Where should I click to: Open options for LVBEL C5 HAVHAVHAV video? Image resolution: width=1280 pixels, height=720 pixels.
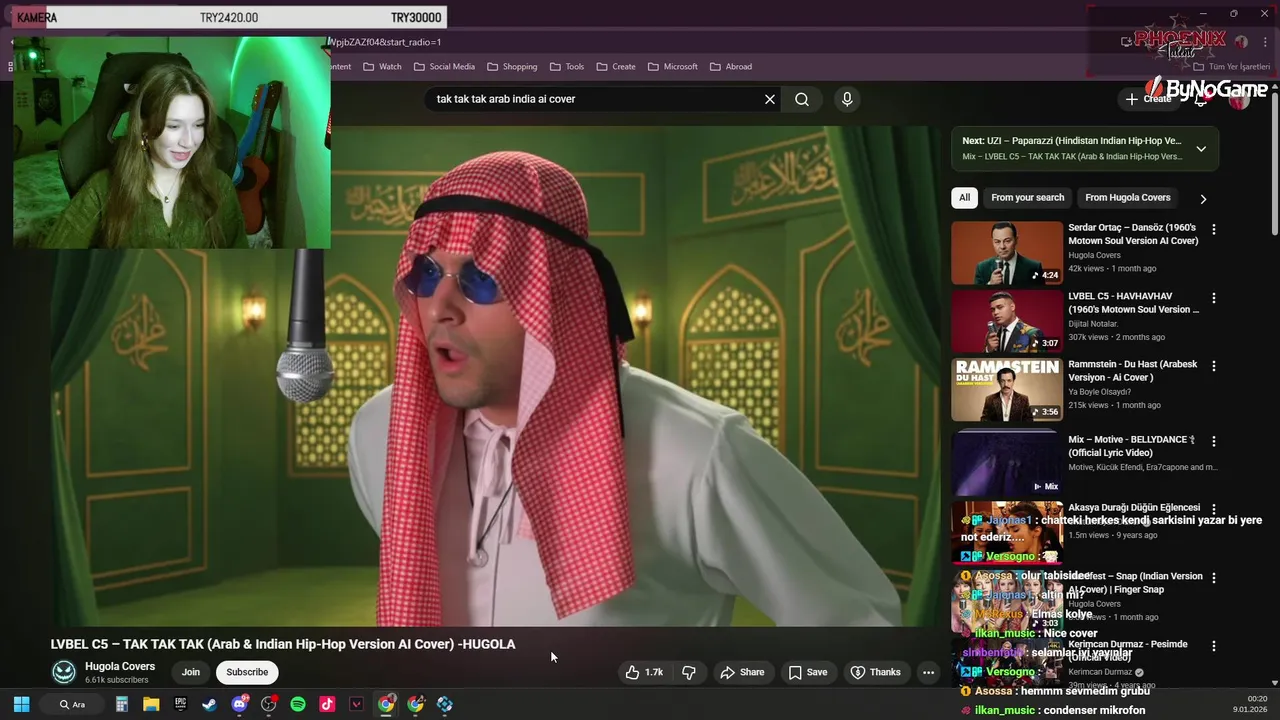(1214, 298)
